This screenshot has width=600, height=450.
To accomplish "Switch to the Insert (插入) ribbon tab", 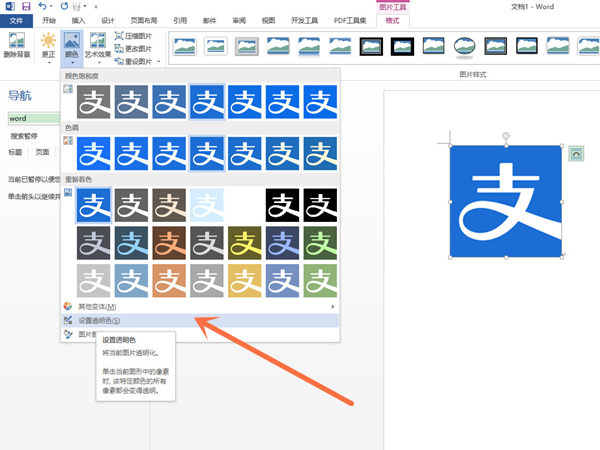I will 79,20.
